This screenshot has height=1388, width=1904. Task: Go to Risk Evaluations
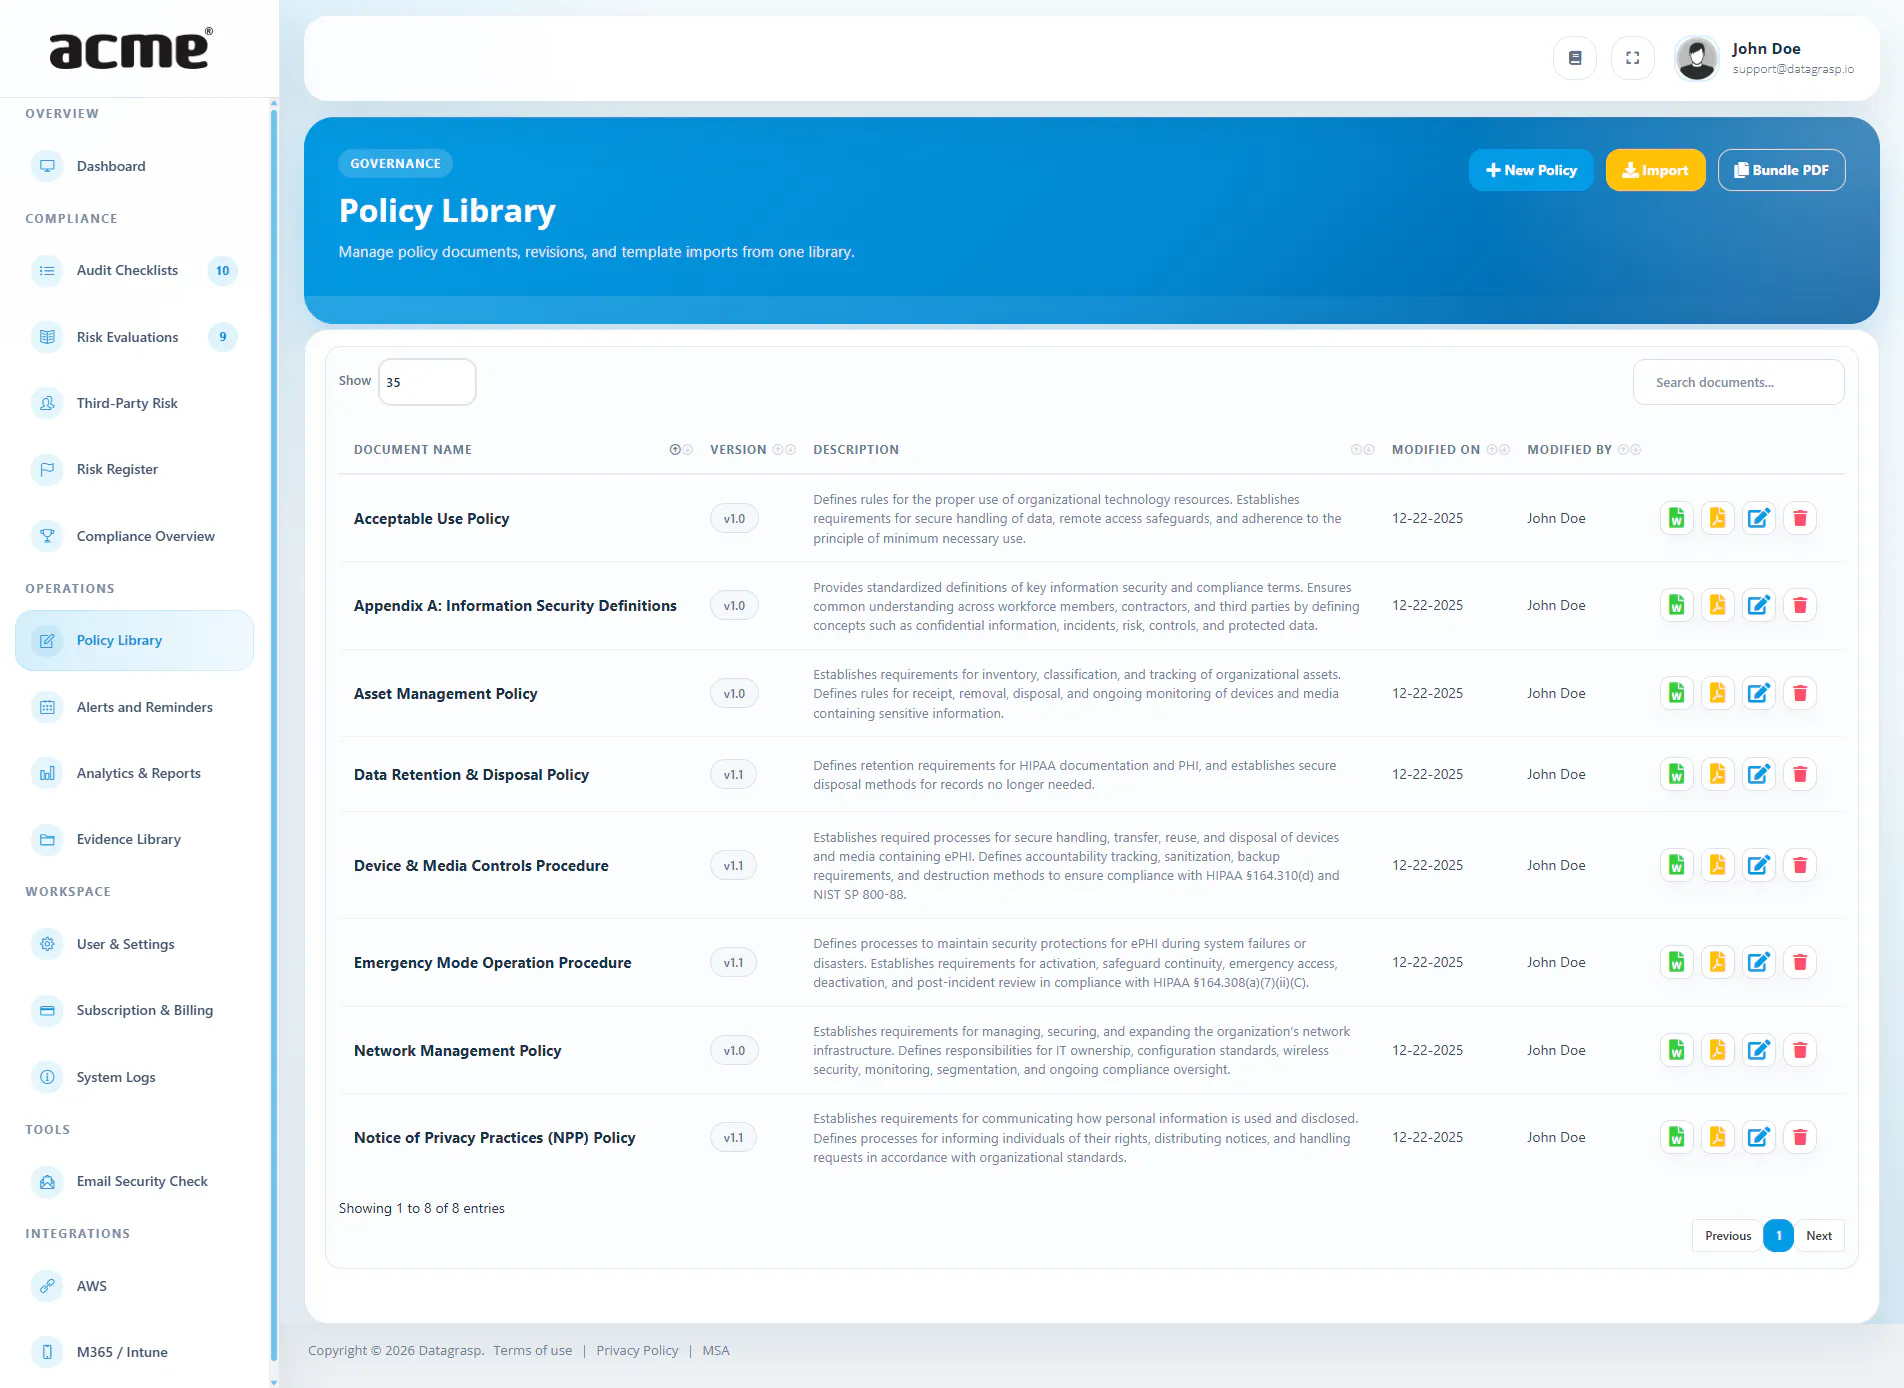coord(134,337)
